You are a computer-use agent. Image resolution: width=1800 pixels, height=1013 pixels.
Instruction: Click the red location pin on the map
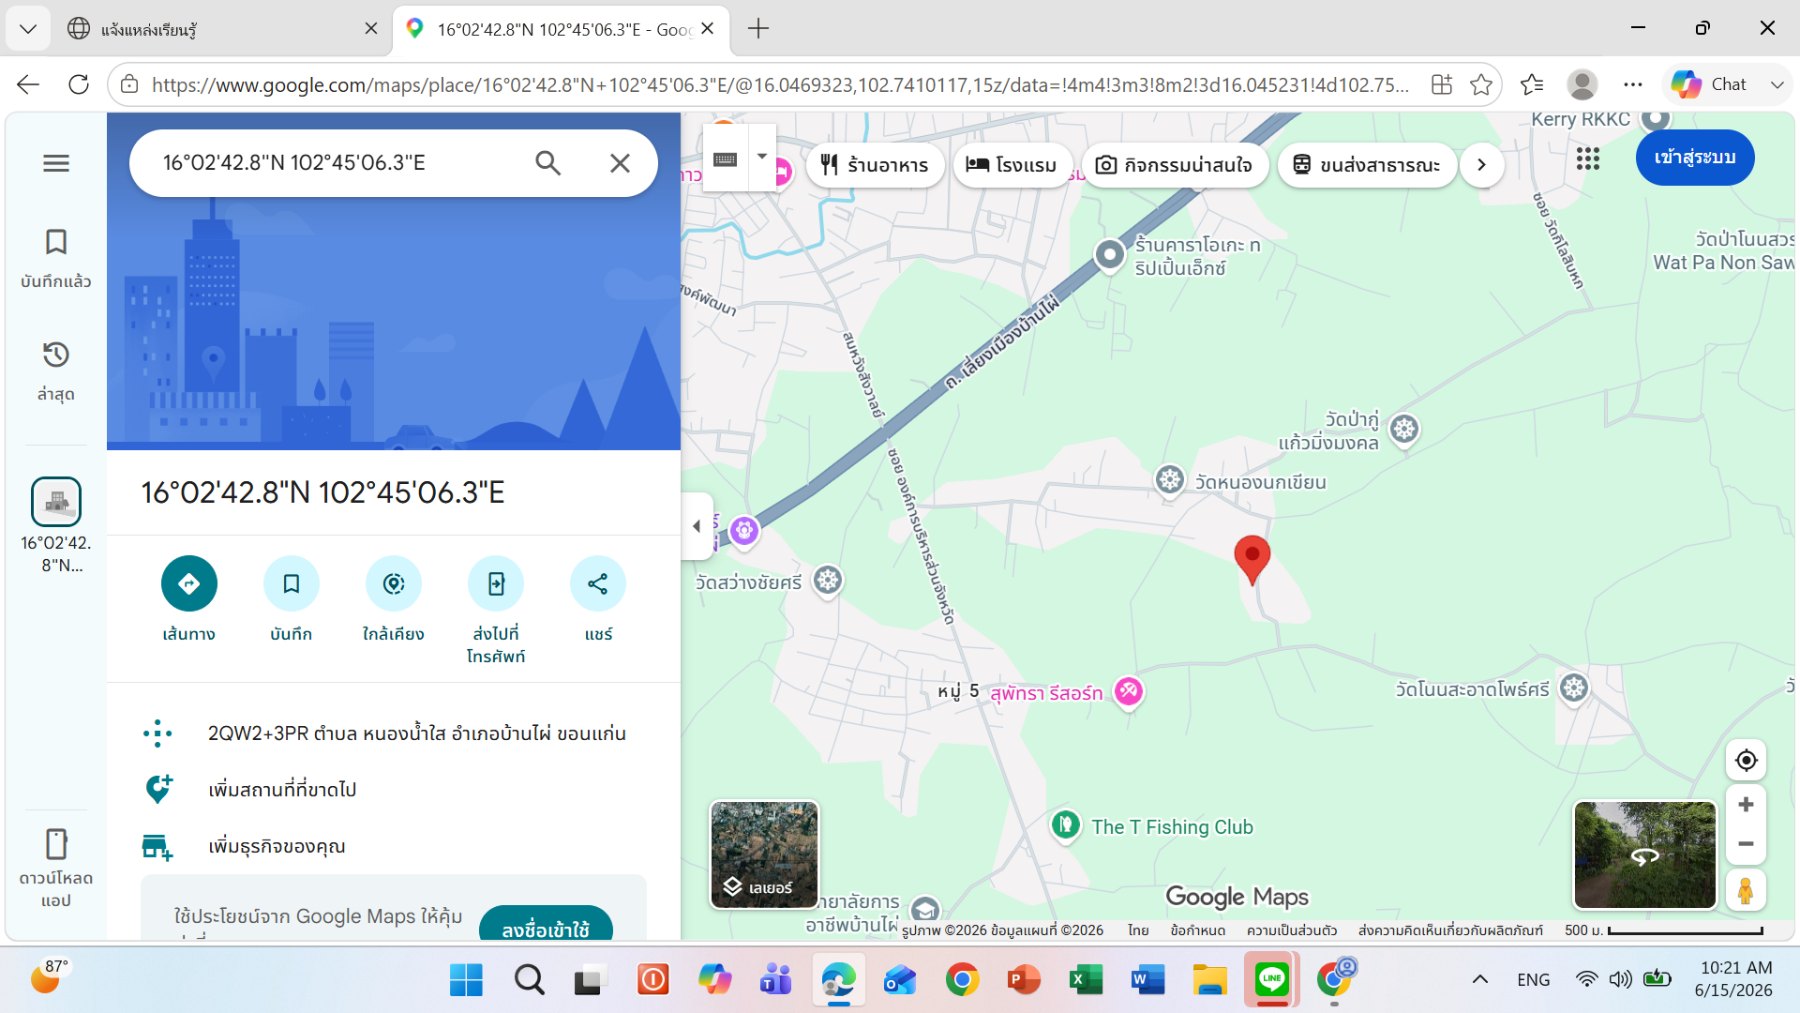coord(1252,559)
